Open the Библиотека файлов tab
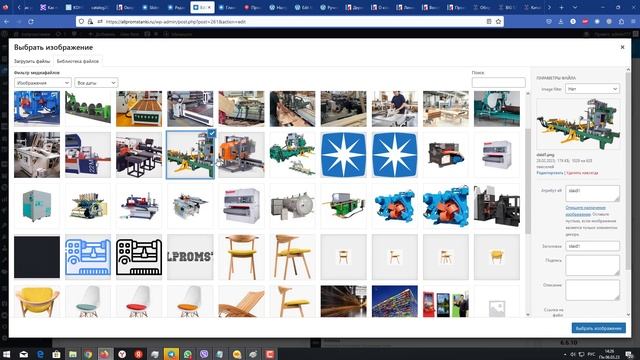The height and width of the screenshot is (360, 640). point(78,61)
